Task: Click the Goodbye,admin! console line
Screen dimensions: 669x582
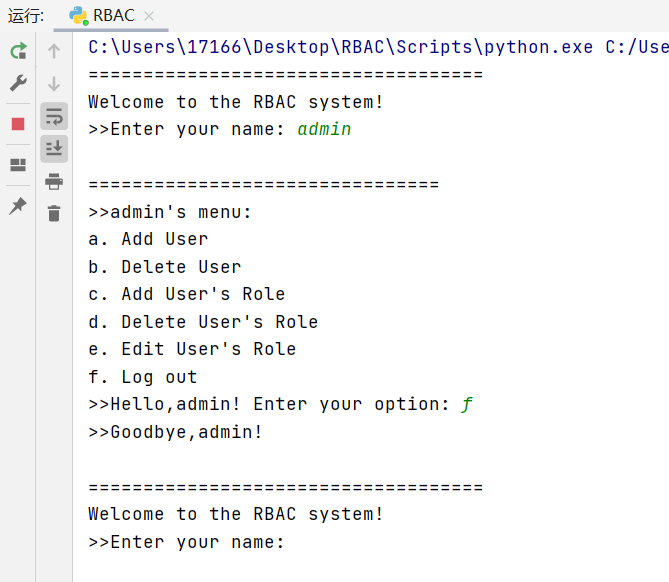Action: click(175, 432)
